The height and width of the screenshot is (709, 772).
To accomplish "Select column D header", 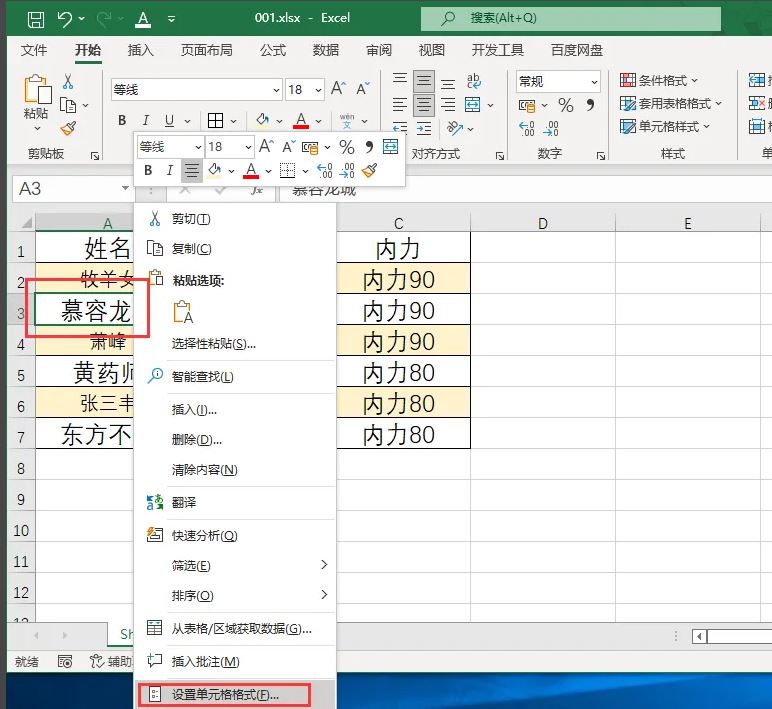I will 543,223.
